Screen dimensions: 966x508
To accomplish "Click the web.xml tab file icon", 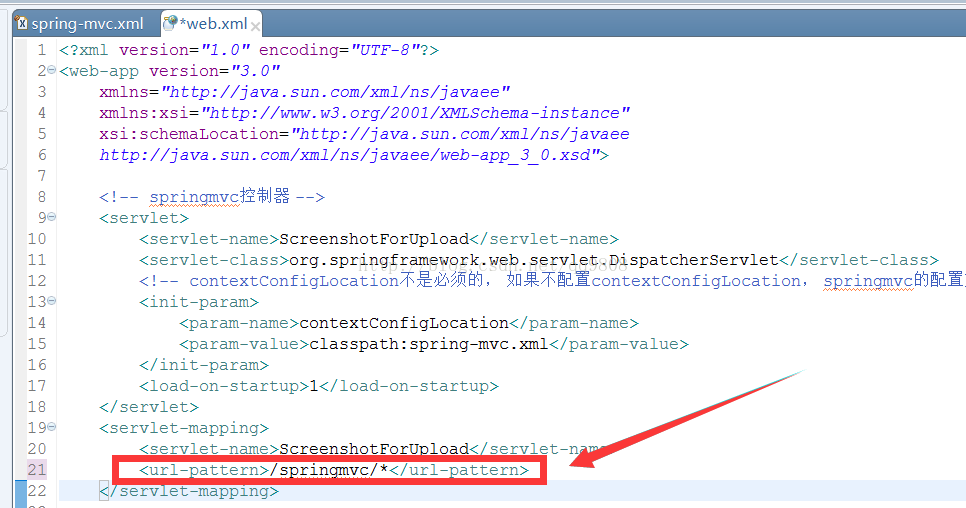I will [171, 23].
